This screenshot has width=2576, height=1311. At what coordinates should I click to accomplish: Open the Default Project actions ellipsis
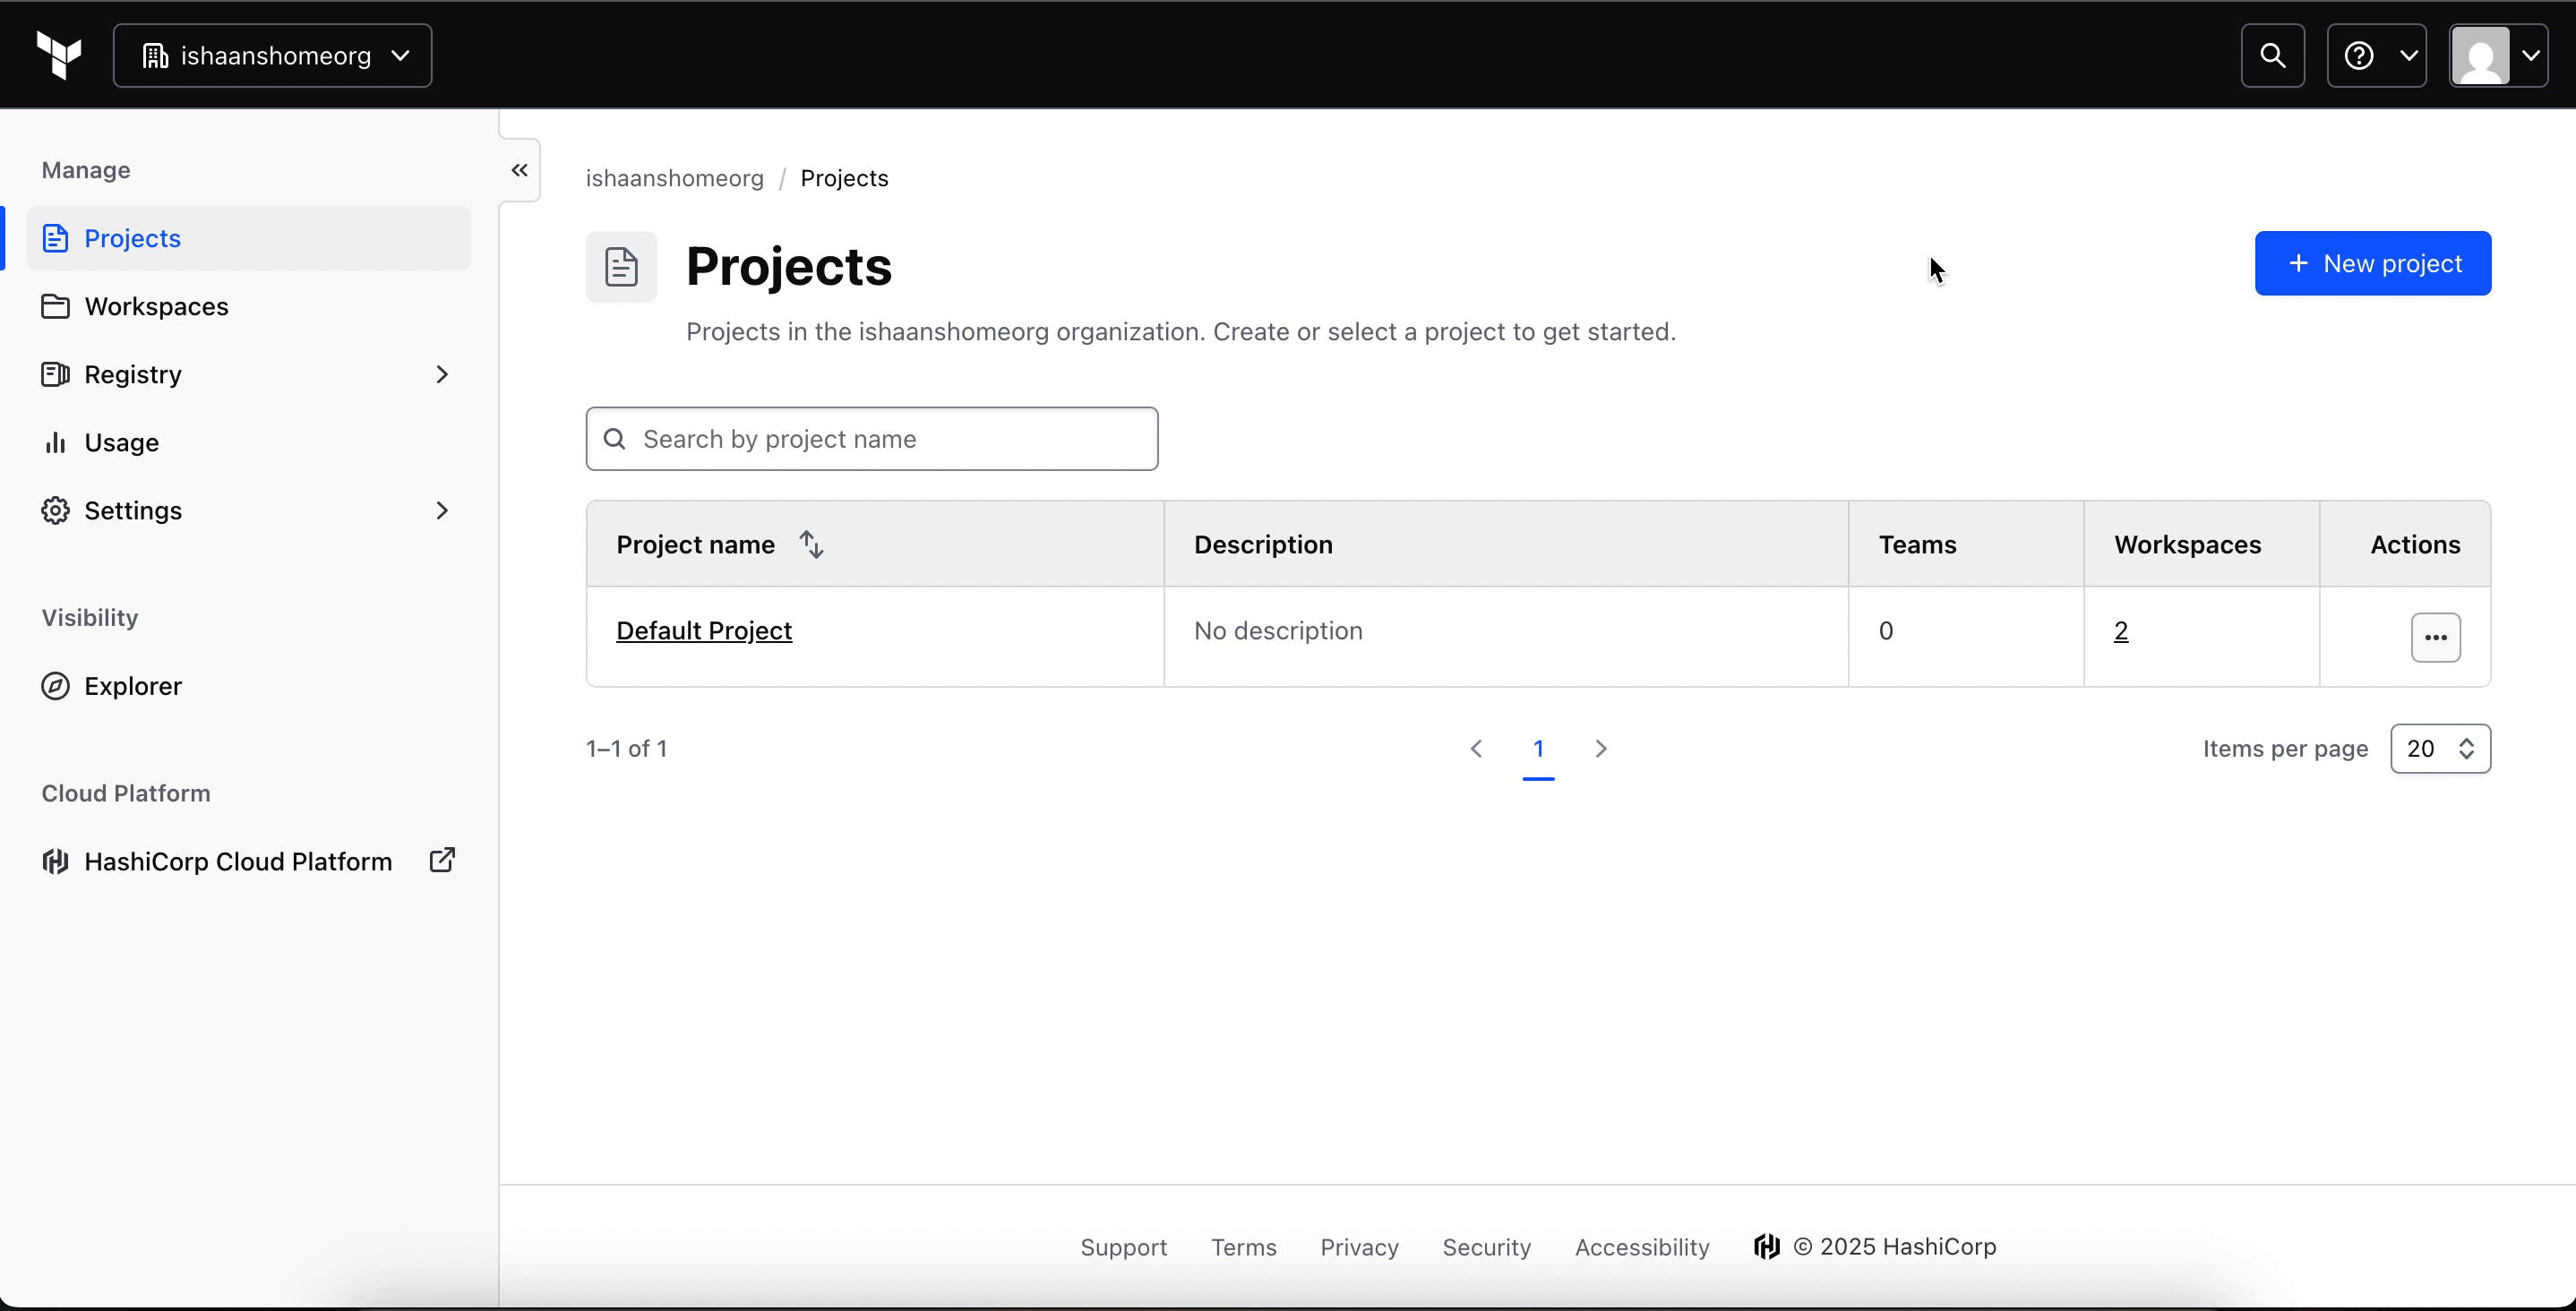coord(2435,638)
